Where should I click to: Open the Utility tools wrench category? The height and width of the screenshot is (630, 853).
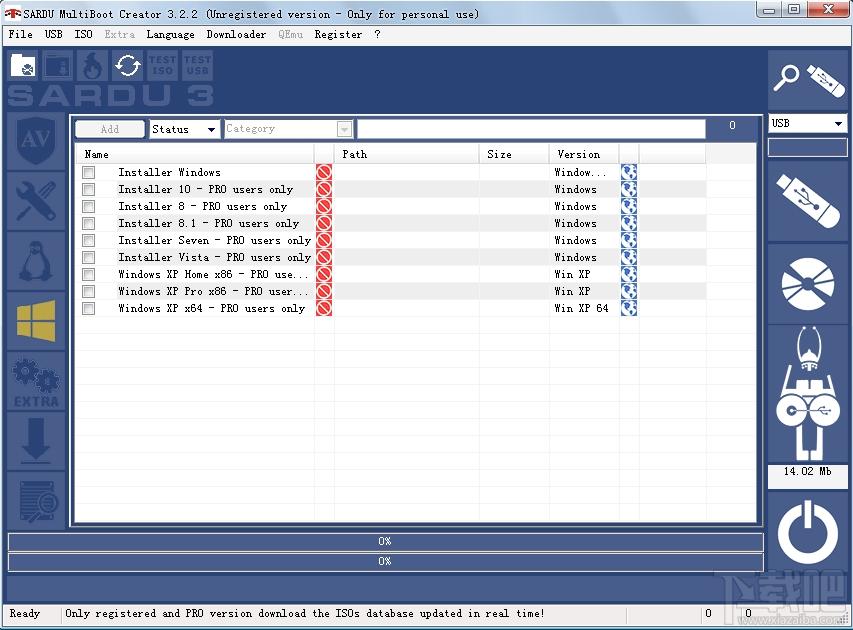(36, 201)
